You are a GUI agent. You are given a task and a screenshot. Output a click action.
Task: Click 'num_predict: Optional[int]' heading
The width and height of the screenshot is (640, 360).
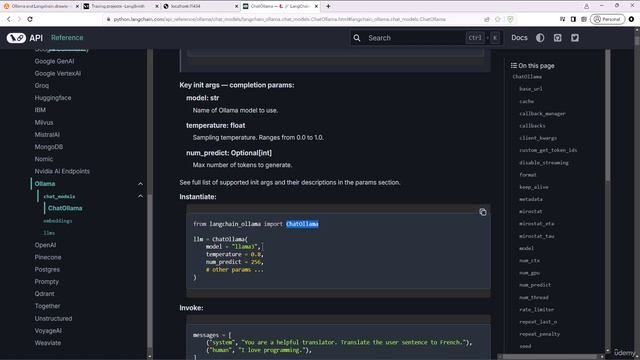coord(229,153)
